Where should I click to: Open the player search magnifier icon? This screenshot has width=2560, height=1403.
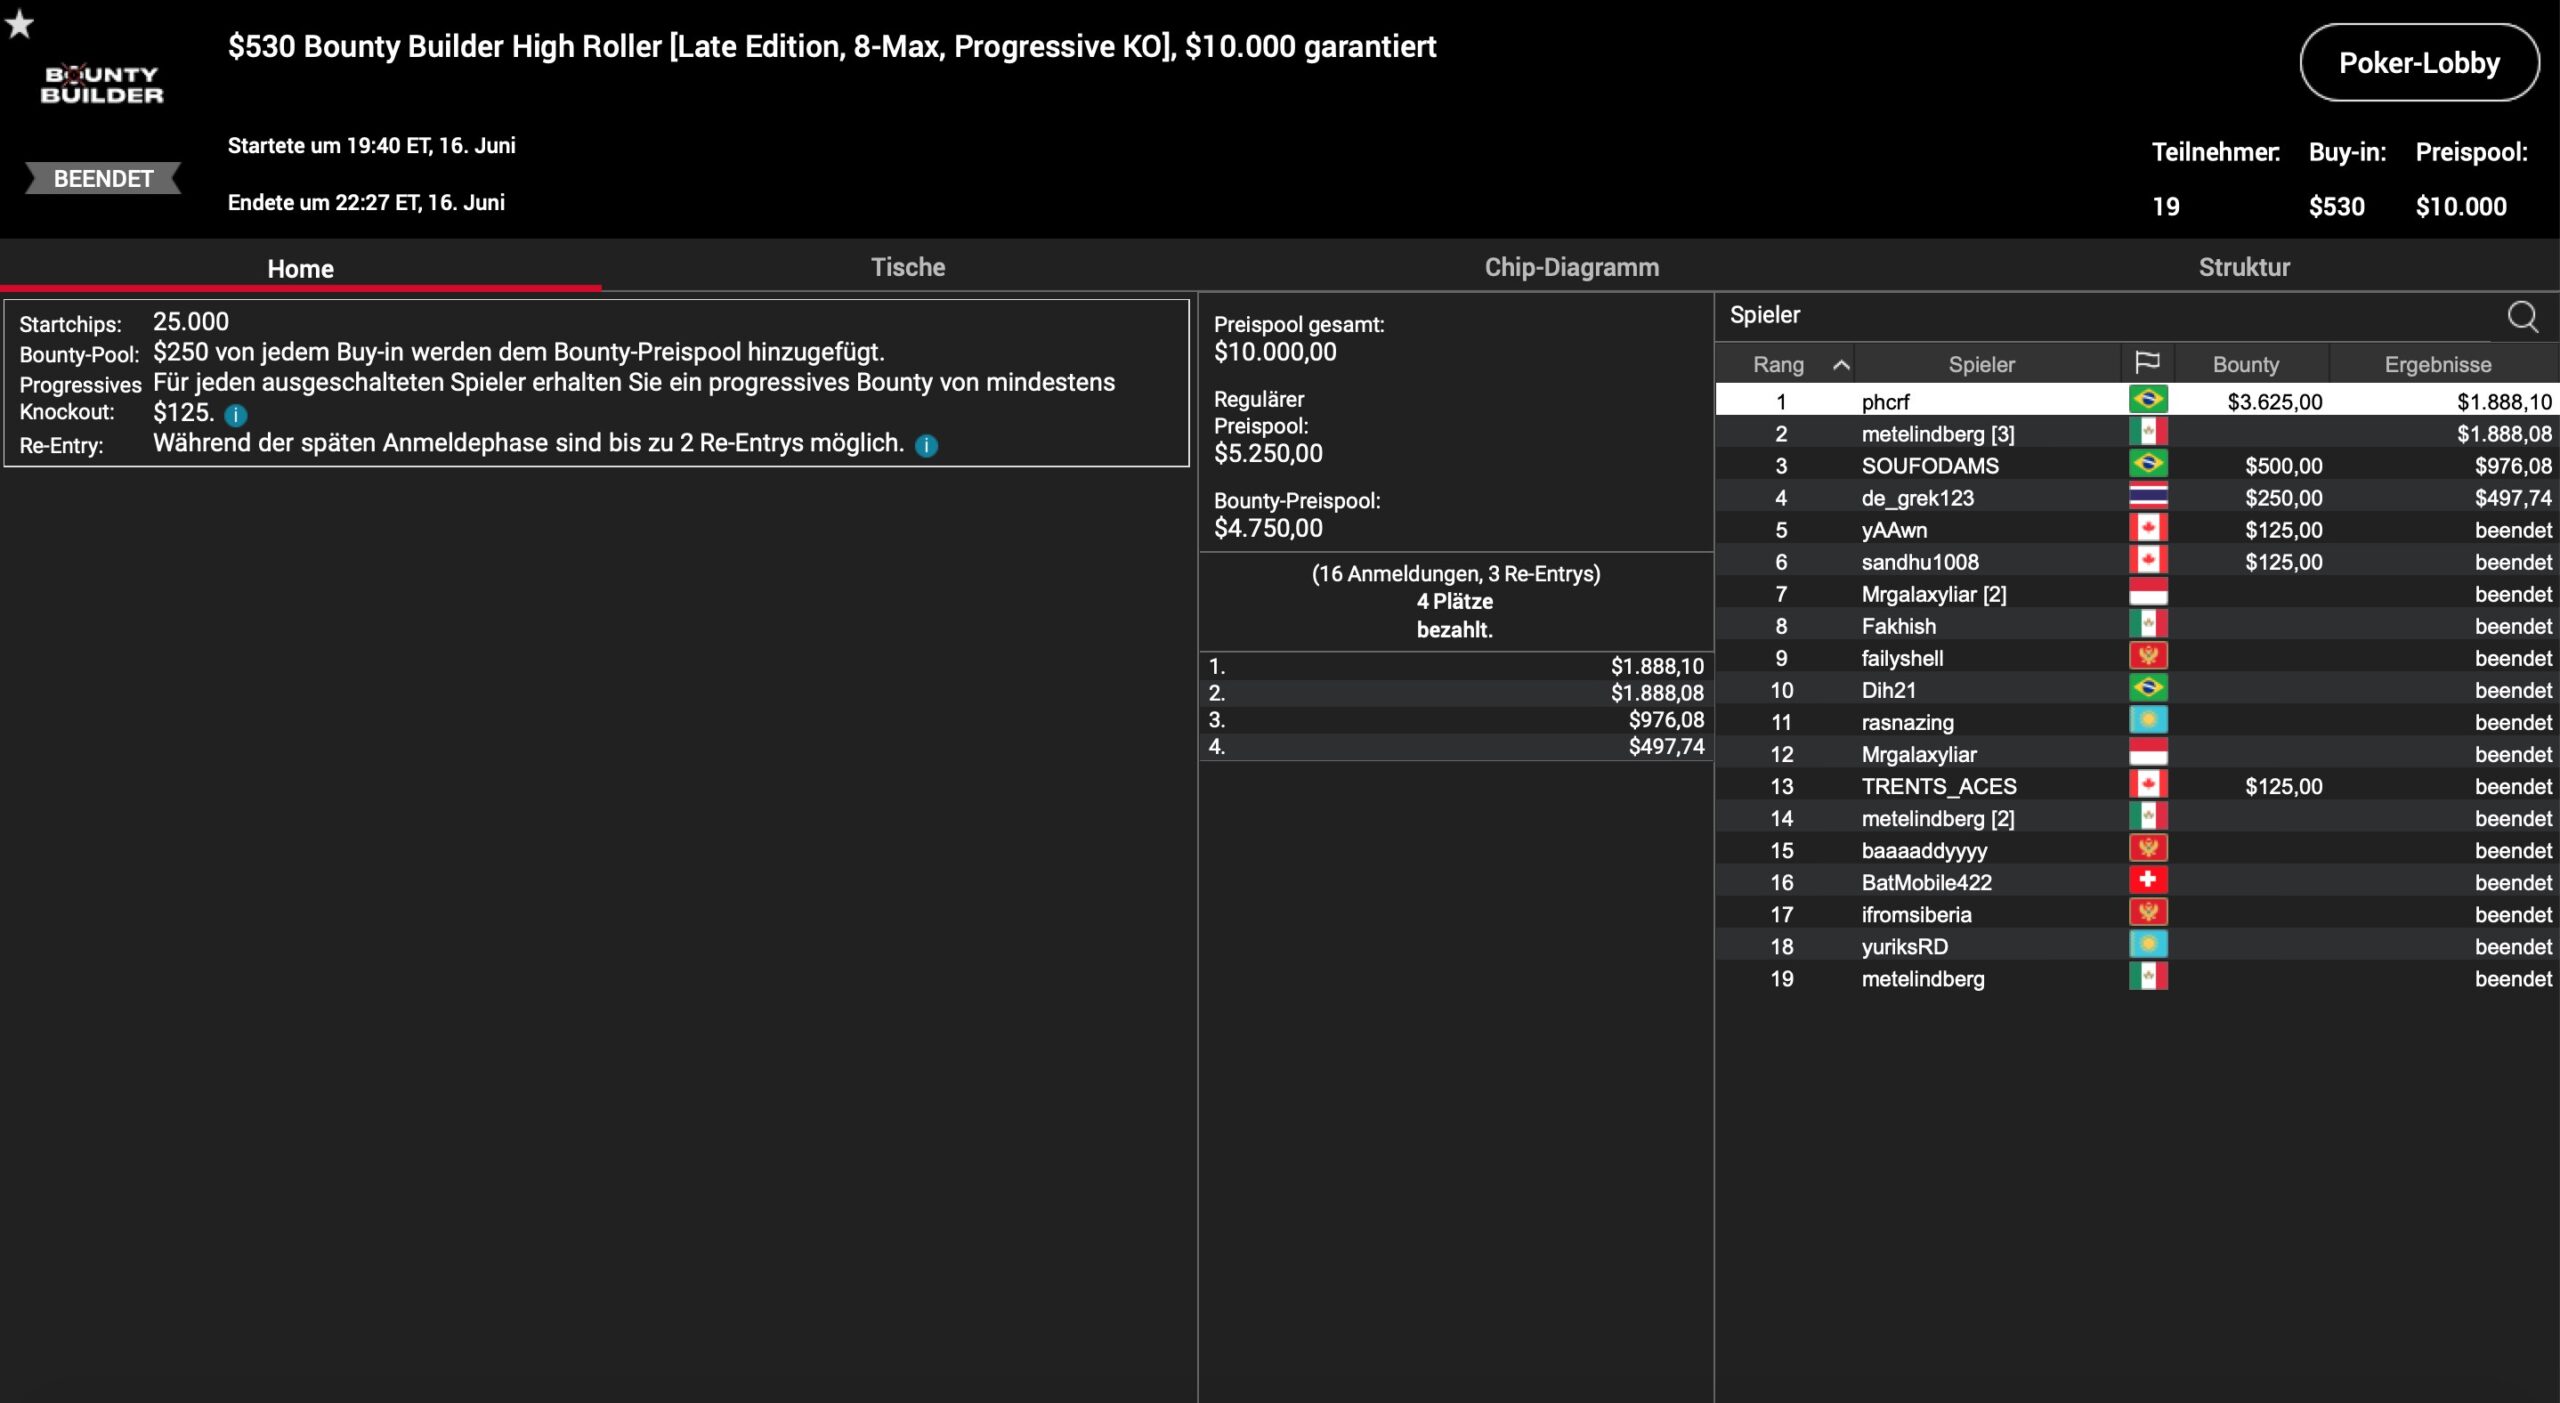point(2521,317)
